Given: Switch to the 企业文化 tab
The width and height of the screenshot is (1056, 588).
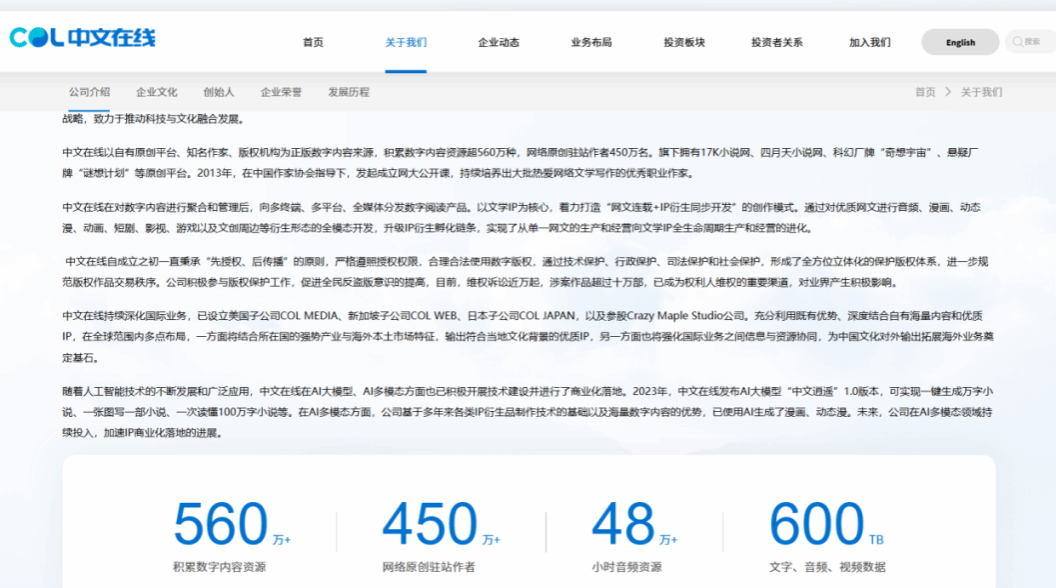Looking at the screenshot, I should 156,92.
